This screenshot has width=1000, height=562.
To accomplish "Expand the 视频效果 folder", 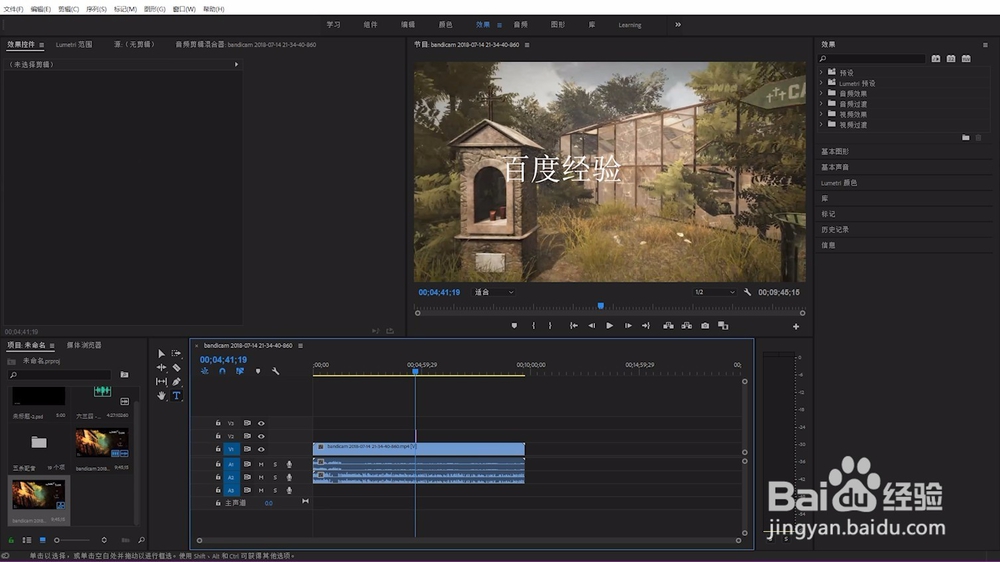I will pos(821,114).
